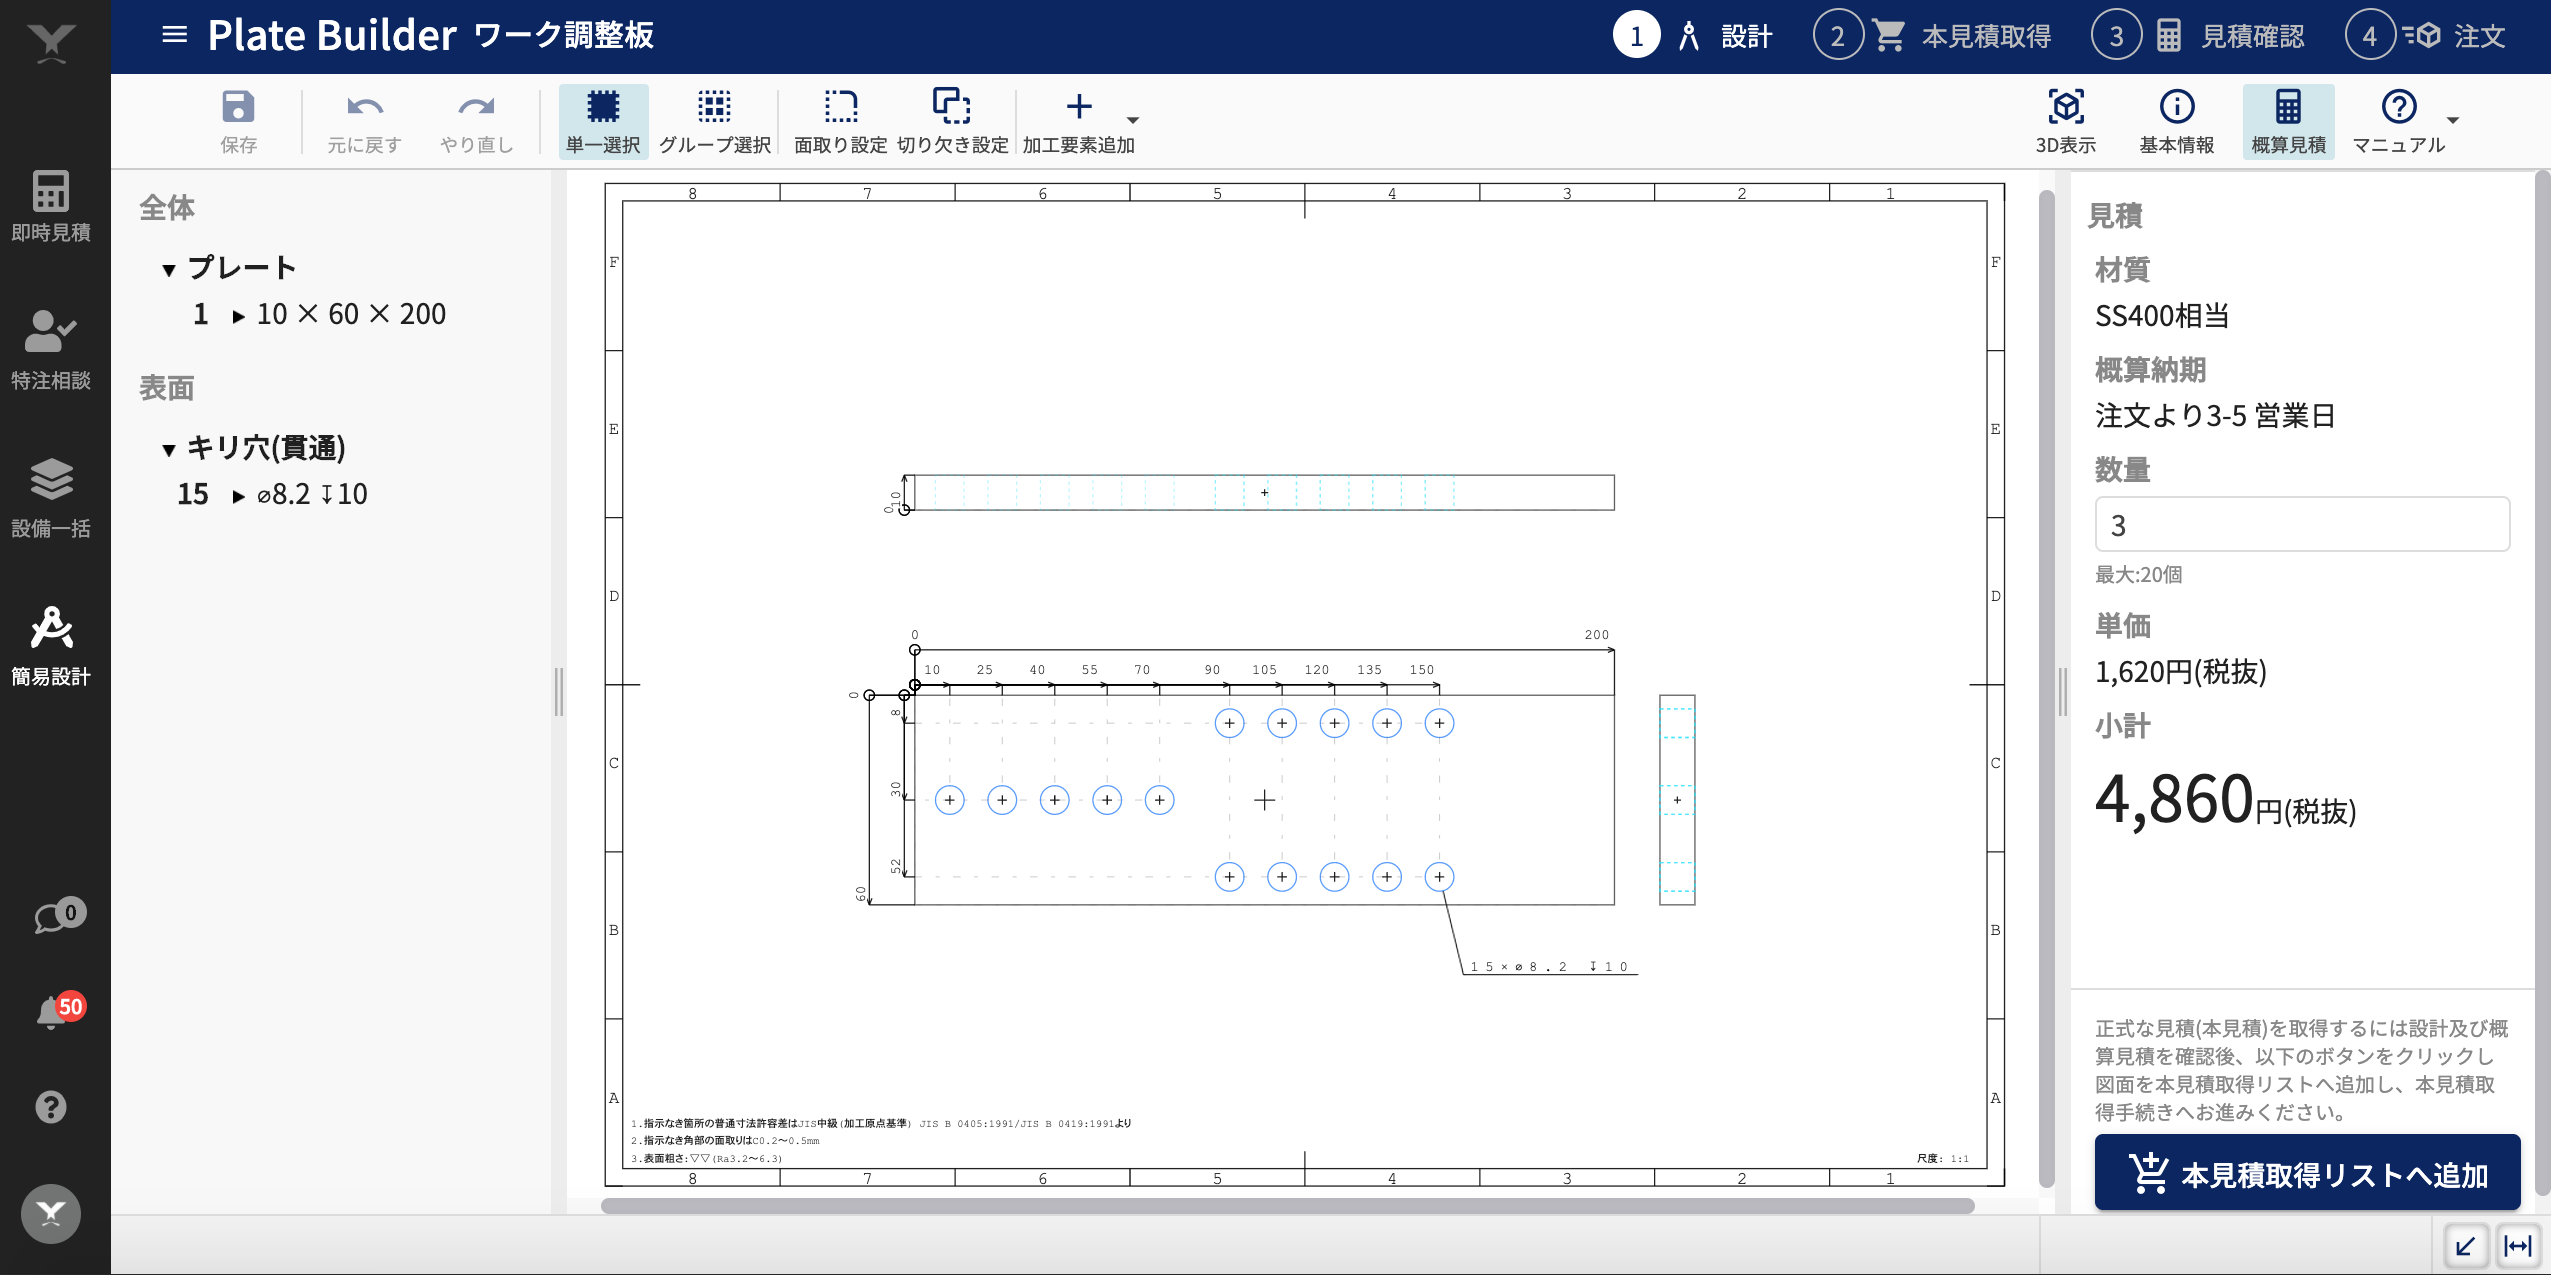Open Manual (マニュアル) help icon
Image resolution: width=2551 pixels, height=1275 pixels.
(x=2399, y=106)
